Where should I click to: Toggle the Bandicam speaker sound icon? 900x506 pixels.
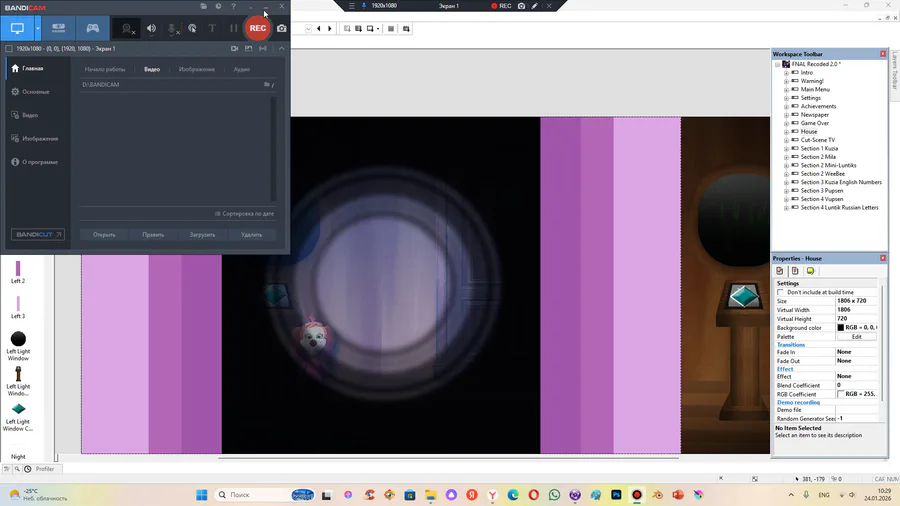tap(152, 28)
